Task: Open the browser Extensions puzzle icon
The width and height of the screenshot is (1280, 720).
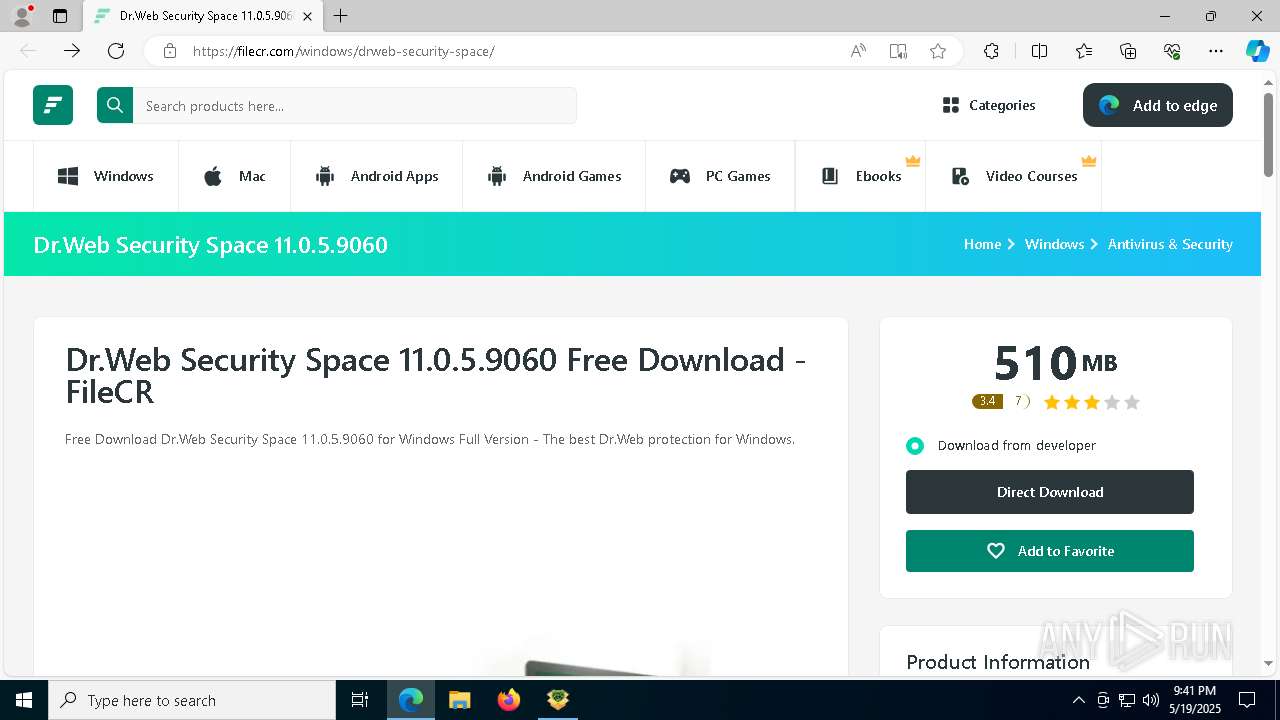Action: point(991,51)
